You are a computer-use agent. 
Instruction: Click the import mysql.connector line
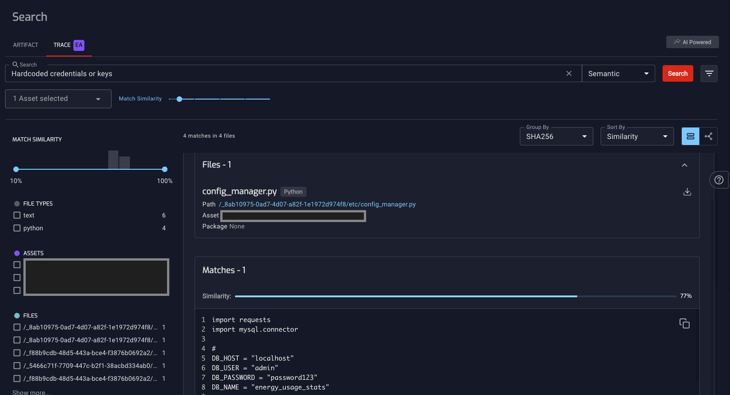click(255, 329)
